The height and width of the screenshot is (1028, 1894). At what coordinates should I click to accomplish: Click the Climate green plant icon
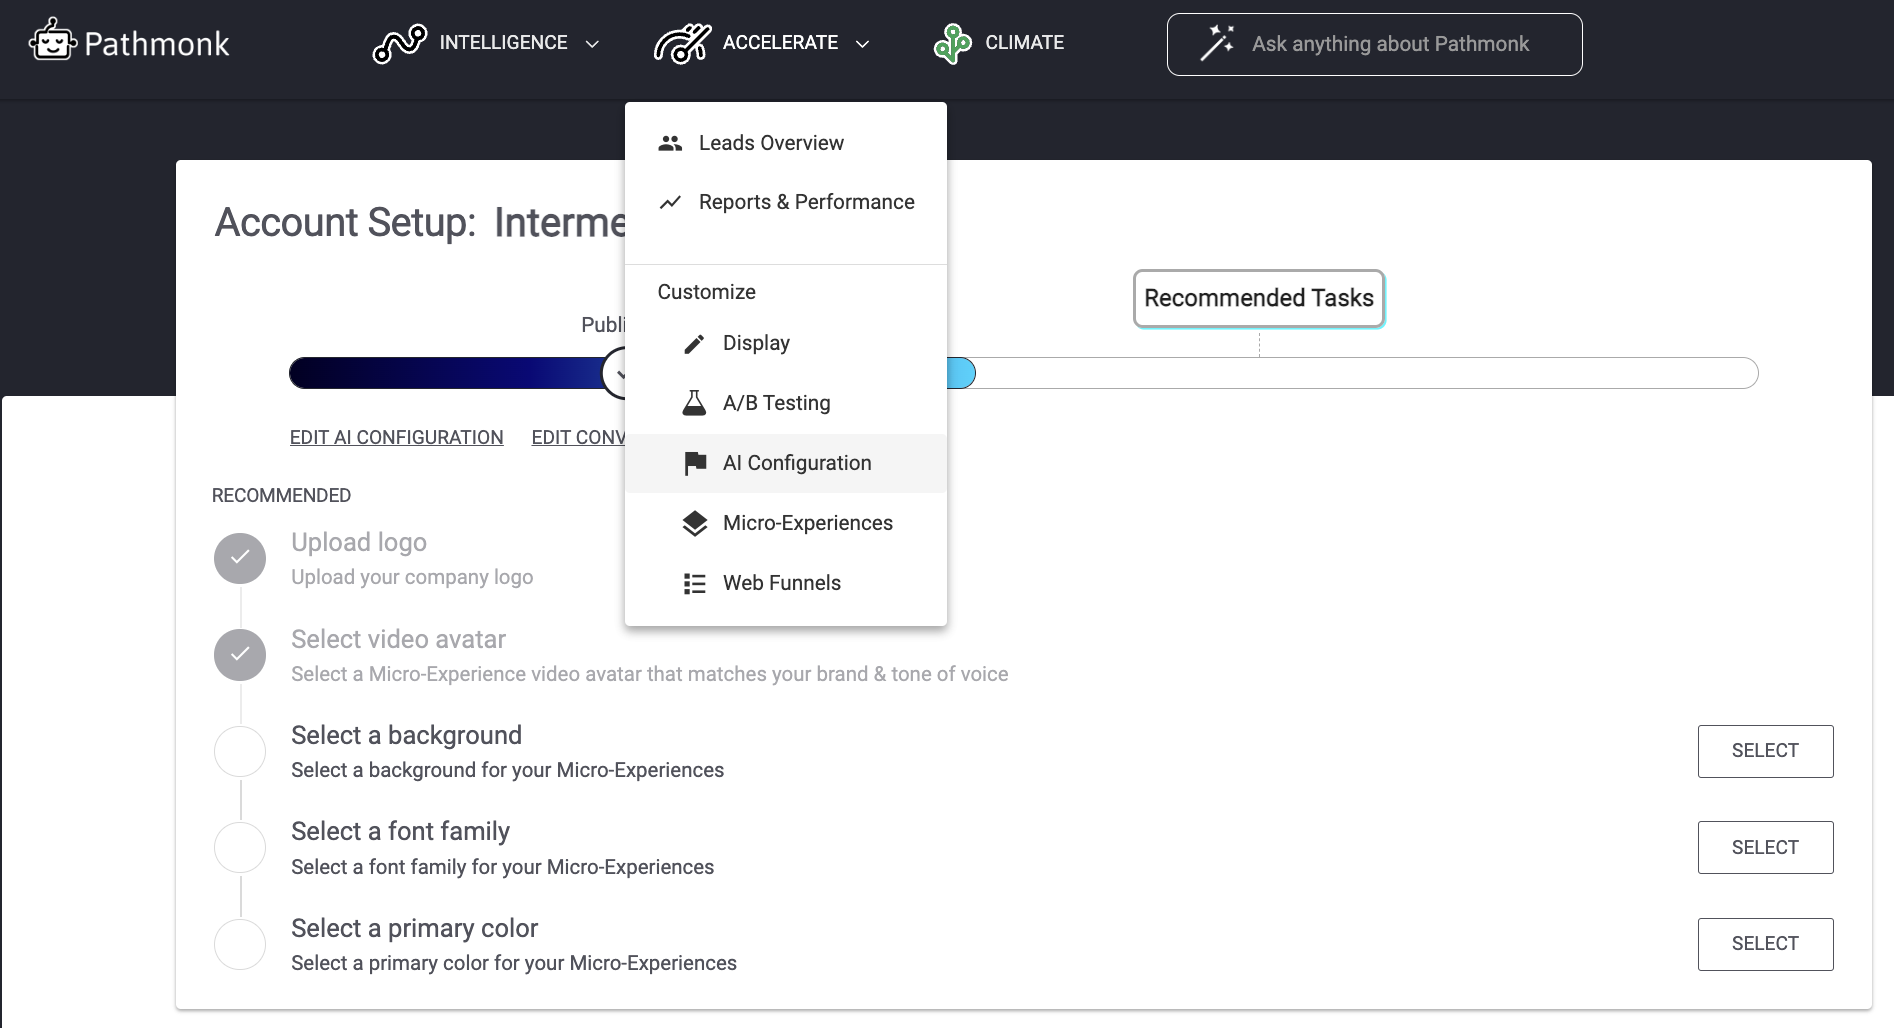pos(952,43)
